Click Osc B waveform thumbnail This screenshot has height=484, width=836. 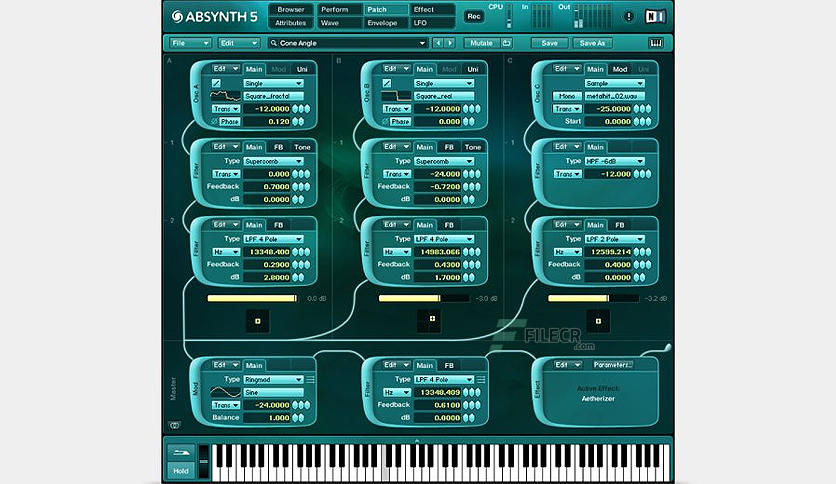(396, 96)
